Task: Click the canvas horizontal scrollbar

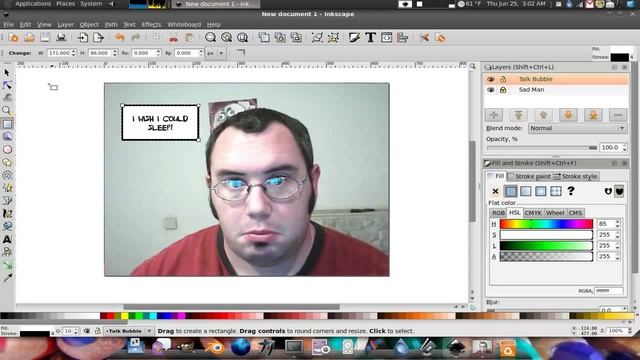Action: [x=231, y=307]
